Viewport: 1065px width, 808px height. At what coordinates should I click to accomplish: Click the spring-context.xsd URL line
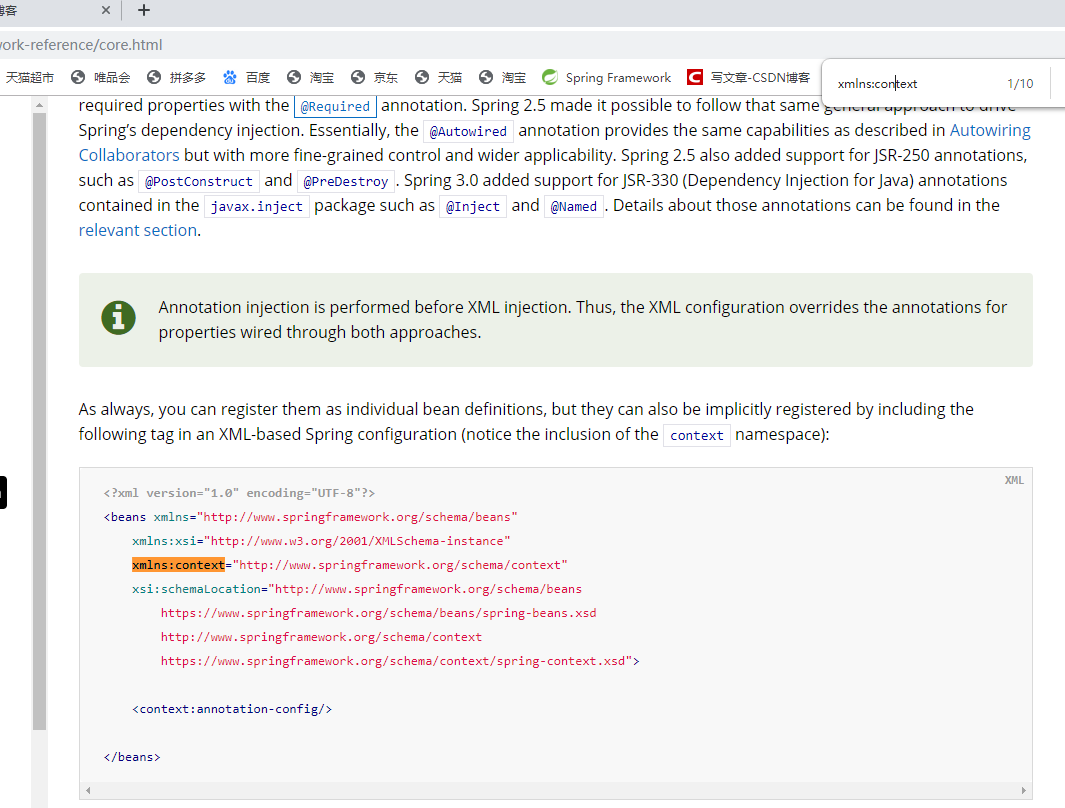click(400, 661)
